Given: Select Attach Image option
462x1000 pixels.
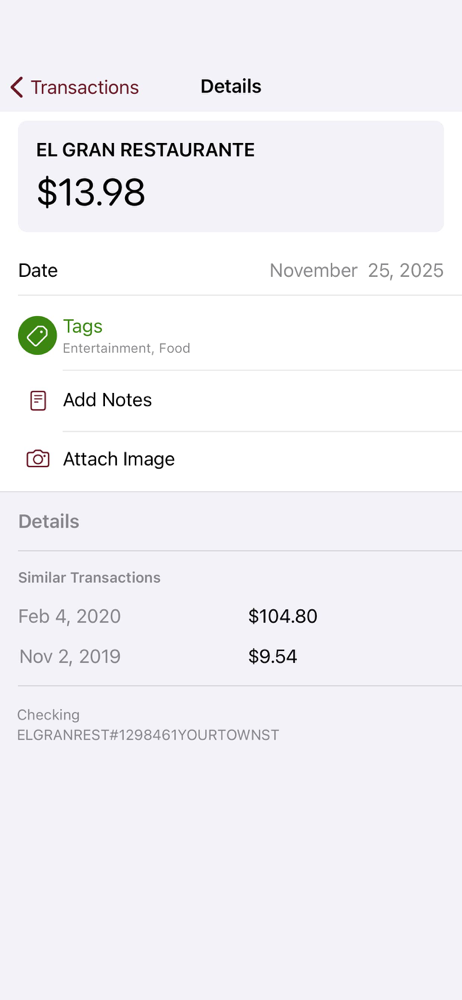Looking at the screenshot, I should coord(231,459).
